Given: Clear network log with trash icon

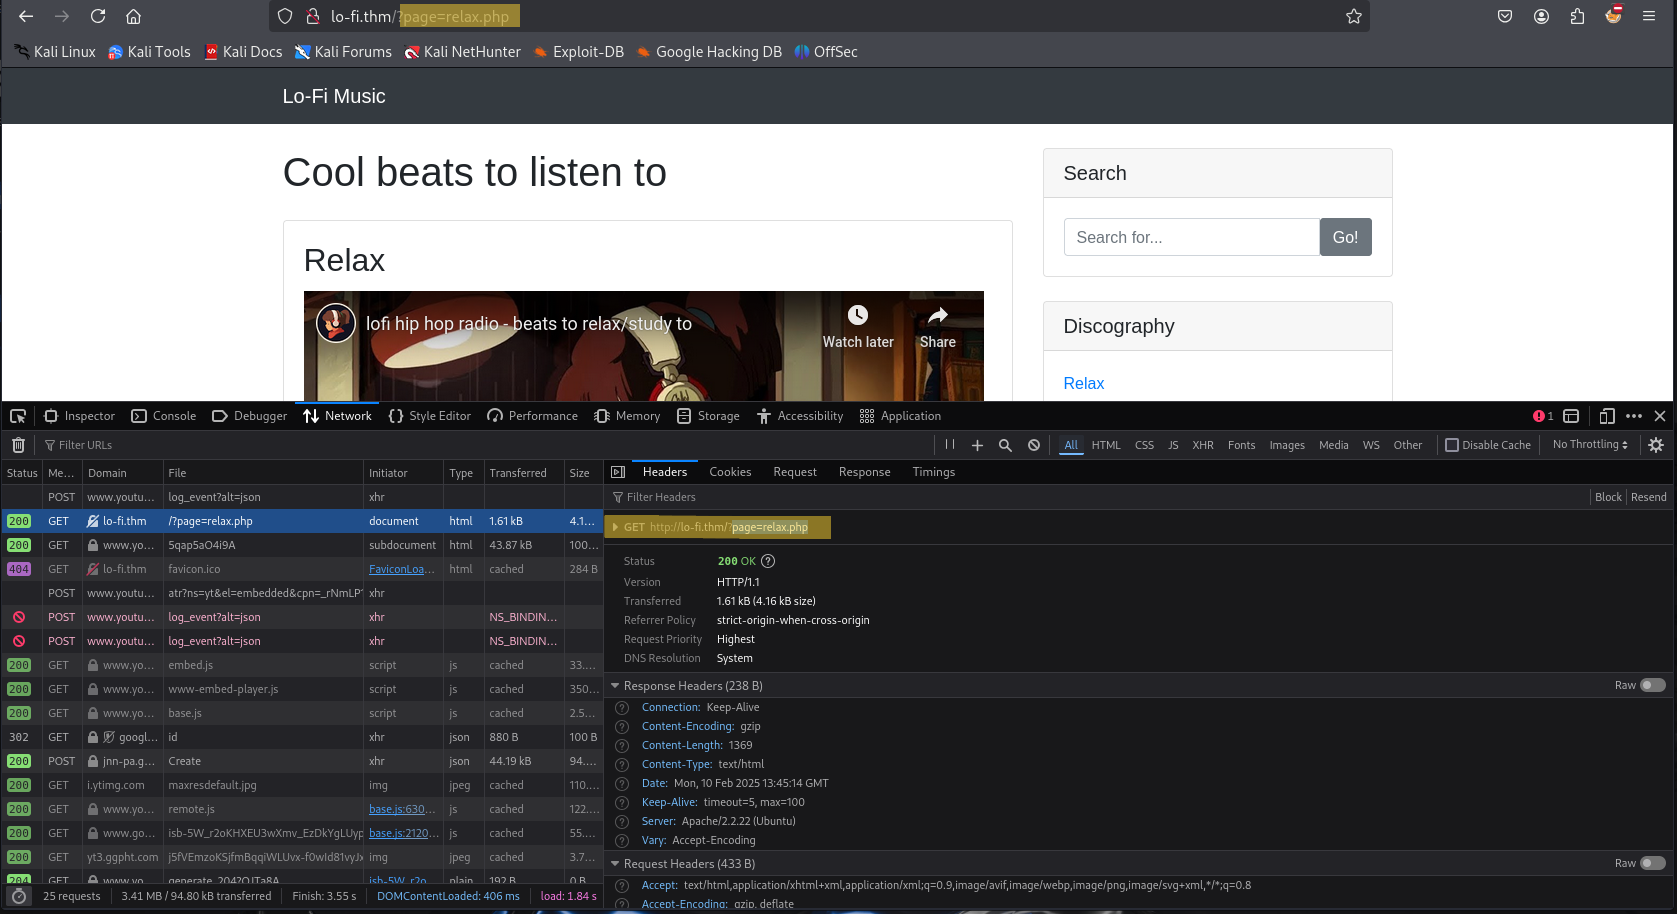Looking at the screenshot, I should pos(18,445).
